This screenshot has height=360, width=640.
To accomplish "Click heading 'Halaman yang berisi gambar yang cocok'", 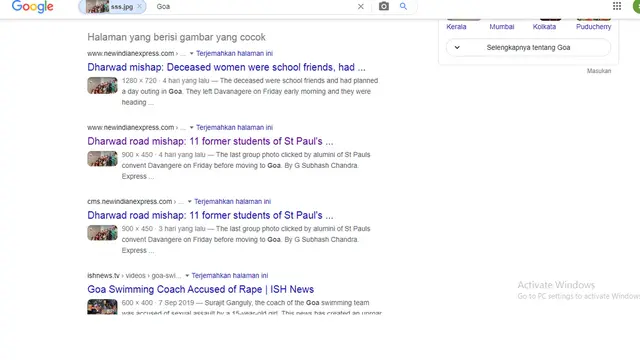I will tap(176, 37).
